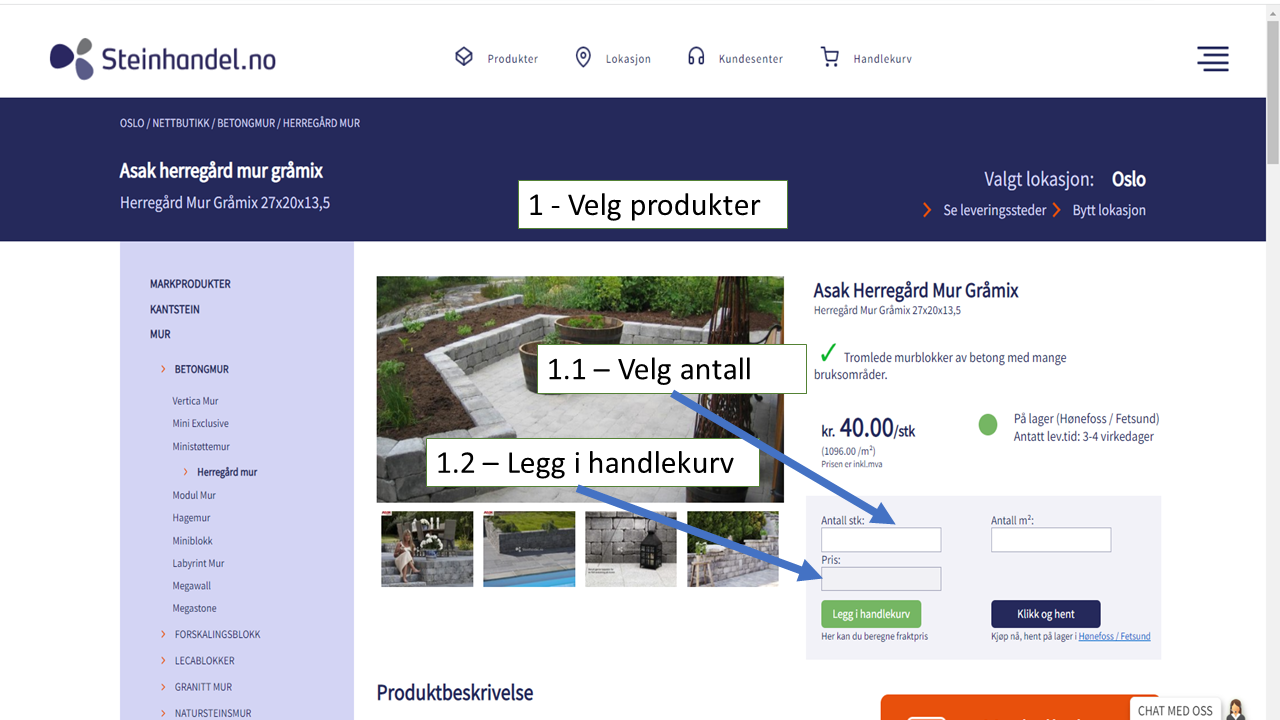The width and height of the screenshot is (1280, 720).
Task: Expand the GRANITT MUR chevron
Action: click(163, 687)
